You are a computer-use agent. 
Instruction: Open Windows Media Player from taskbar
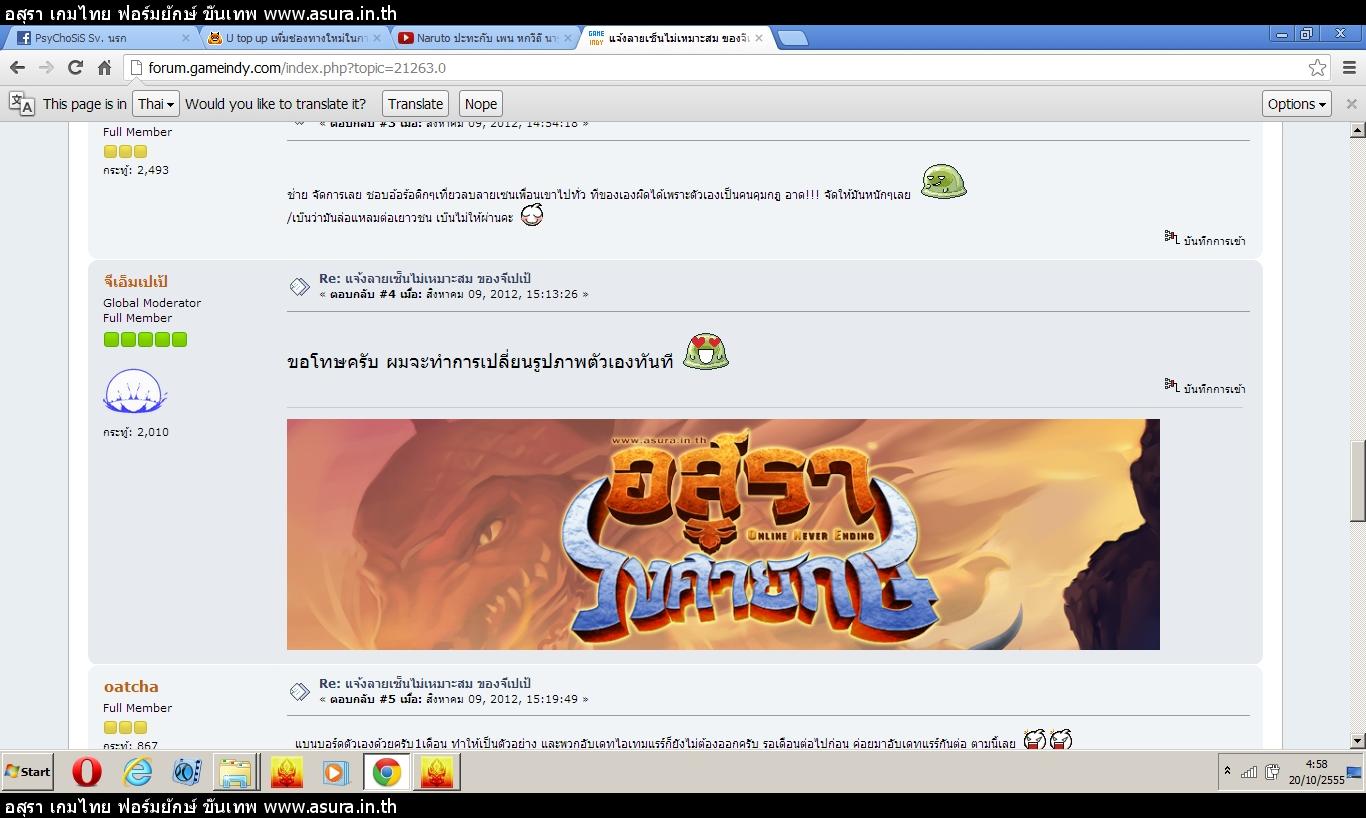(x=336, y=772)
